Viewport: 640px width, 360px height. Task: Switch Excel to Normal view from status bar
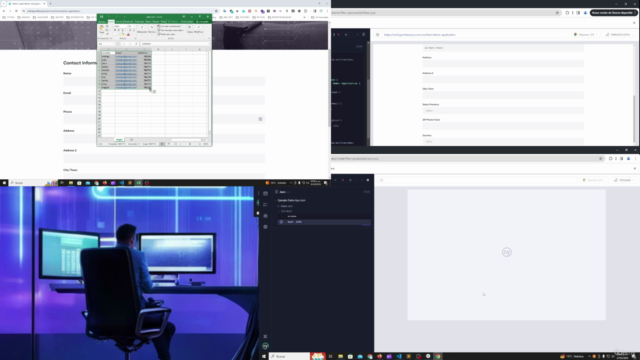click(162, 144)
